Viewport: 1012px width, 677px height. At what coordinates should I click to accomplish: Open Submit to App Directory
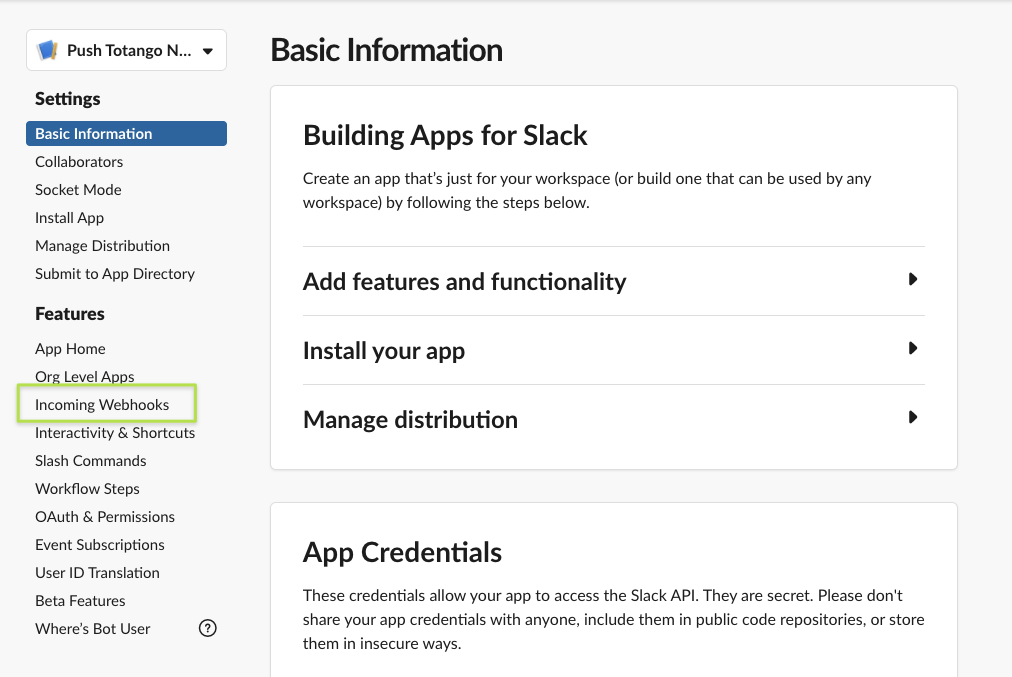point(115,274)
